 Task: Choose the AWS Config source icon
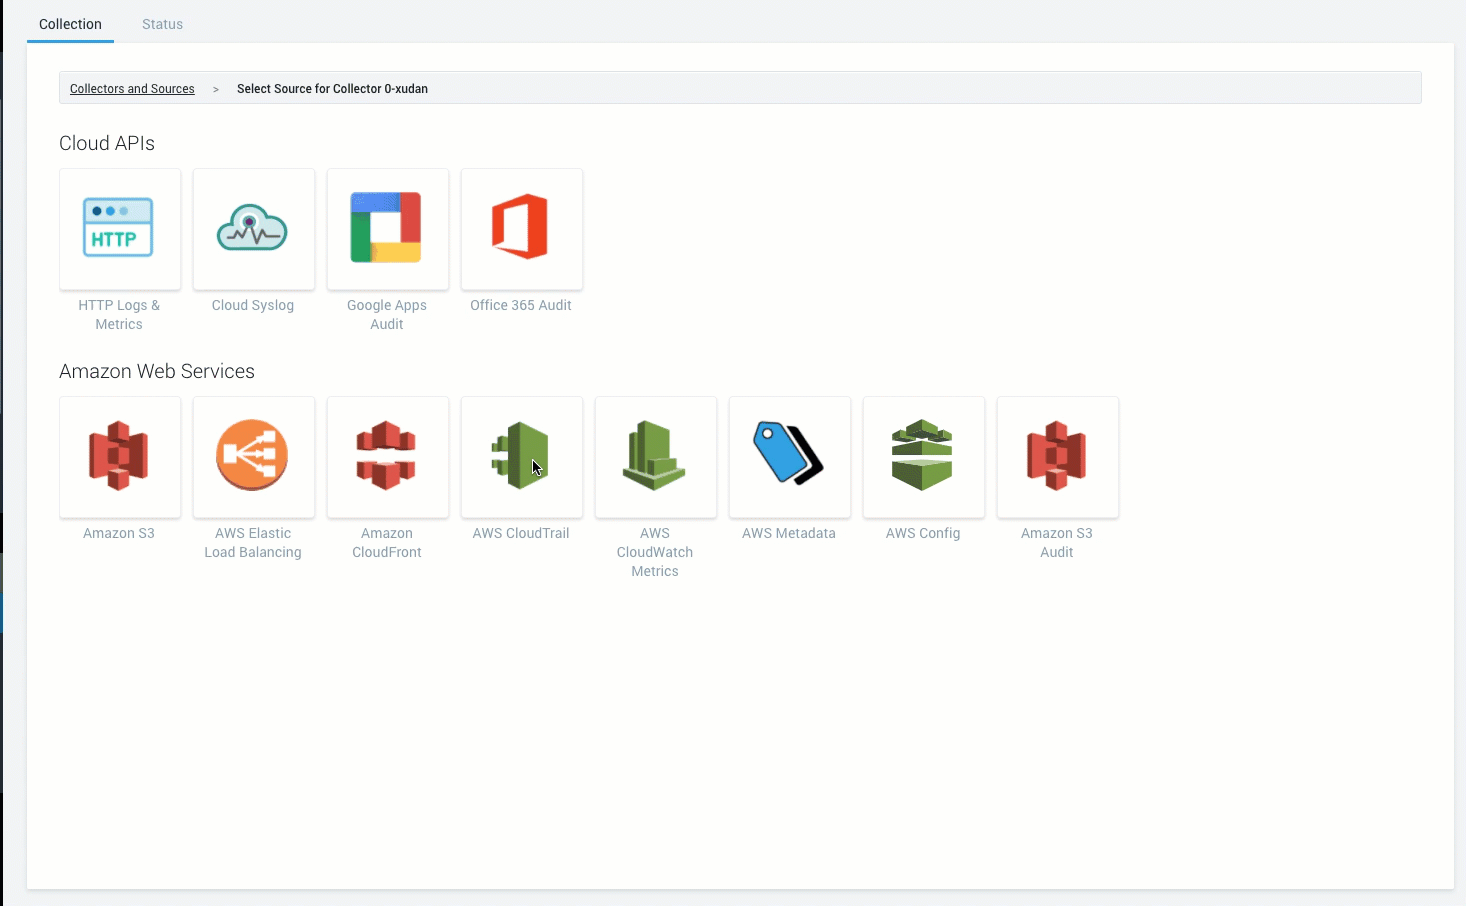click(923, 457)
